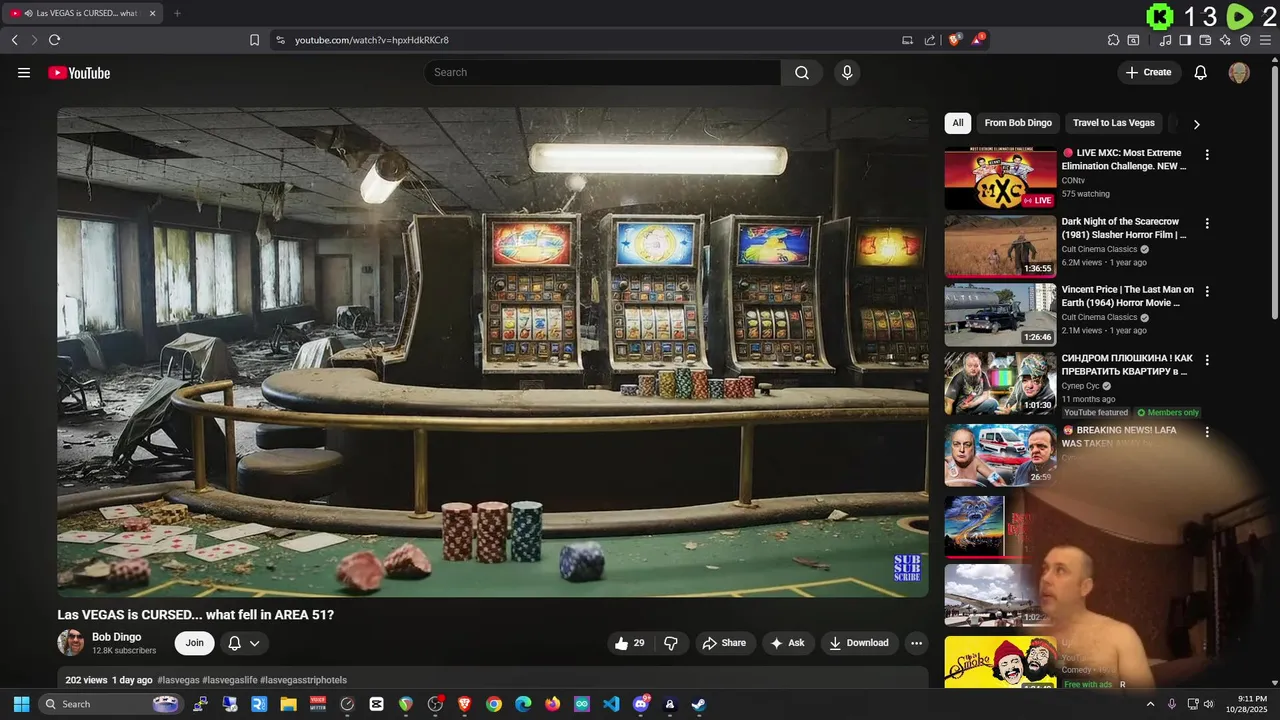
Task: Open Brave playlist music-note icon
Action: pos(1165,40)
